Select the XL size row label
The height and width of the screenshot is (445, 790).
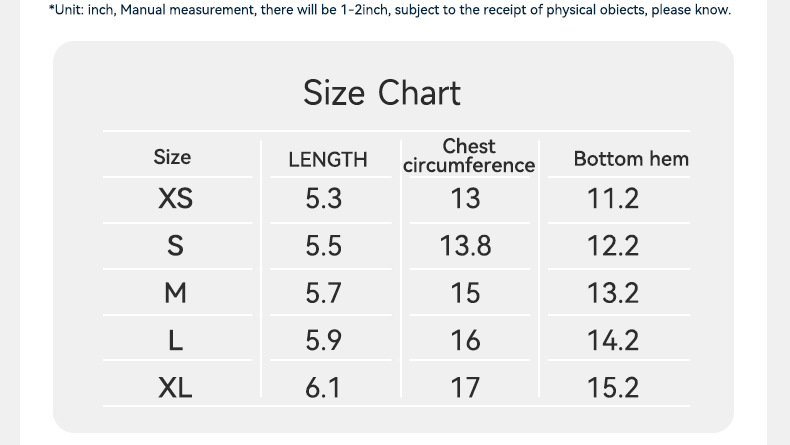tap(175, 388)
